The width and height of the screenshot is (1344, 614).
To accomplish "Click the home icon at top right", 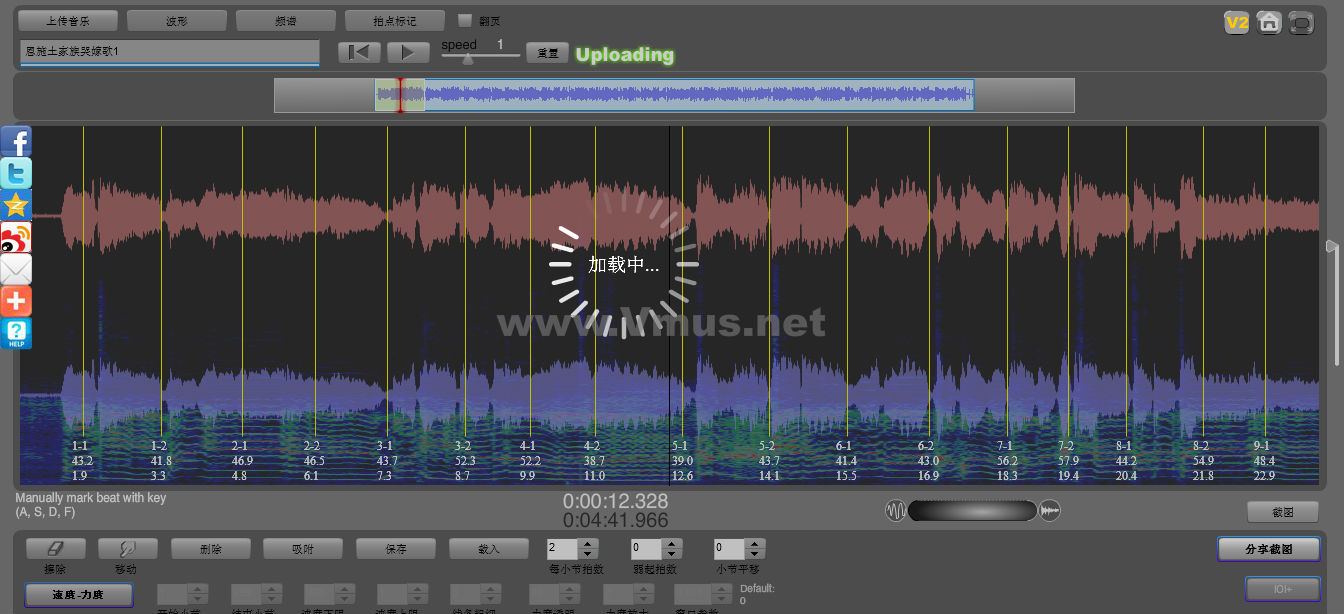I will click(1269, 22).
